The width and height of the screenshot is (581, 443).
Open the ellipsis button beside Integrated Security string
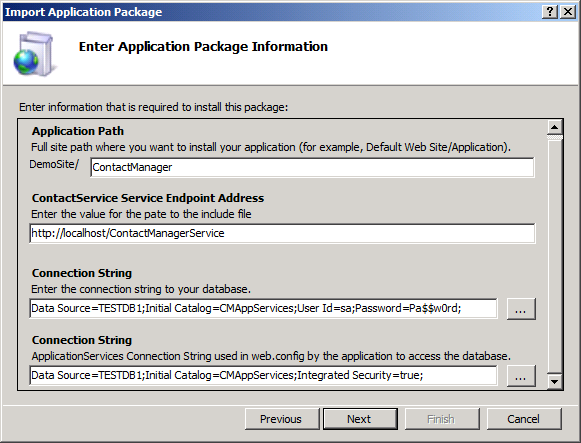pyautogui.click(x=521, y=376)
